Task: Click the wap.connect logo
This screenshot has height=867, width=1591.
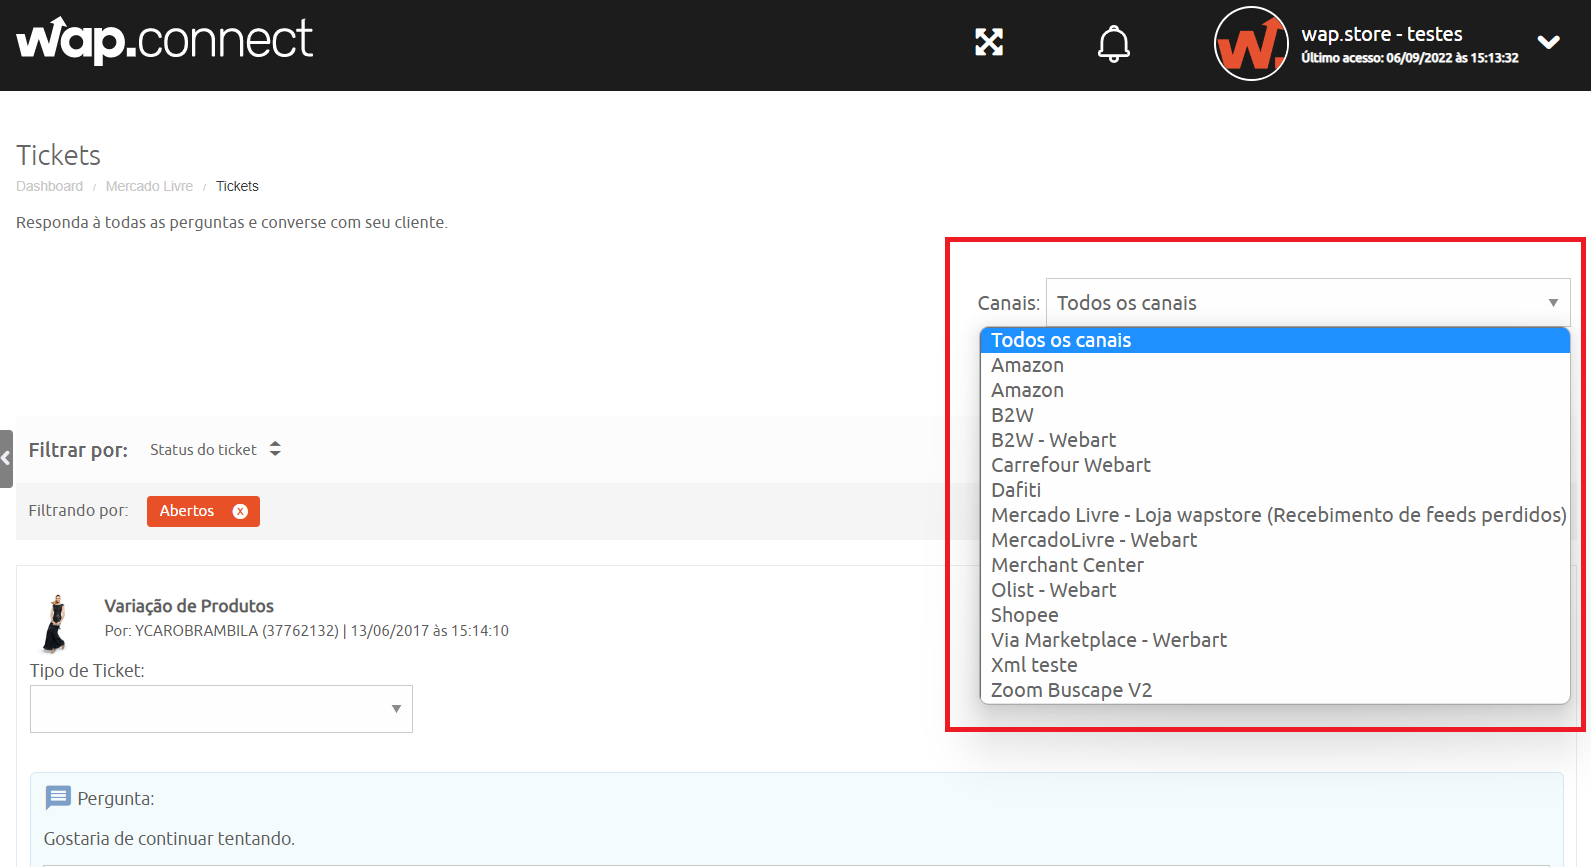Action: (x=164, y=41)
